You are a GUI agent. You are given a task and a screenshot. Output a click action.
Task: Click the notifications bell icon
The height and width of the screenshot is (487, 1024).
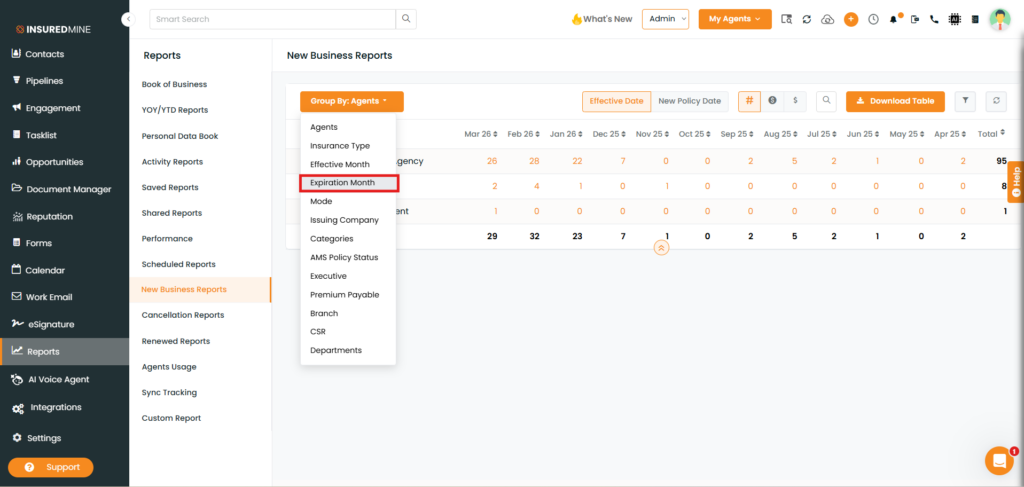click(894, 19)
